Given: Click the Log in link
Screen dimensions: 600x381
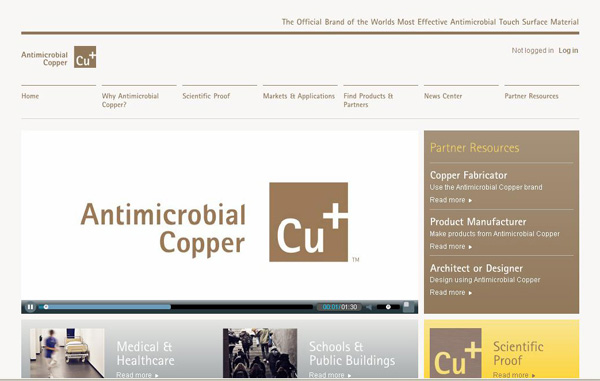Looking at the screenshot, I should tap(568, 50).
